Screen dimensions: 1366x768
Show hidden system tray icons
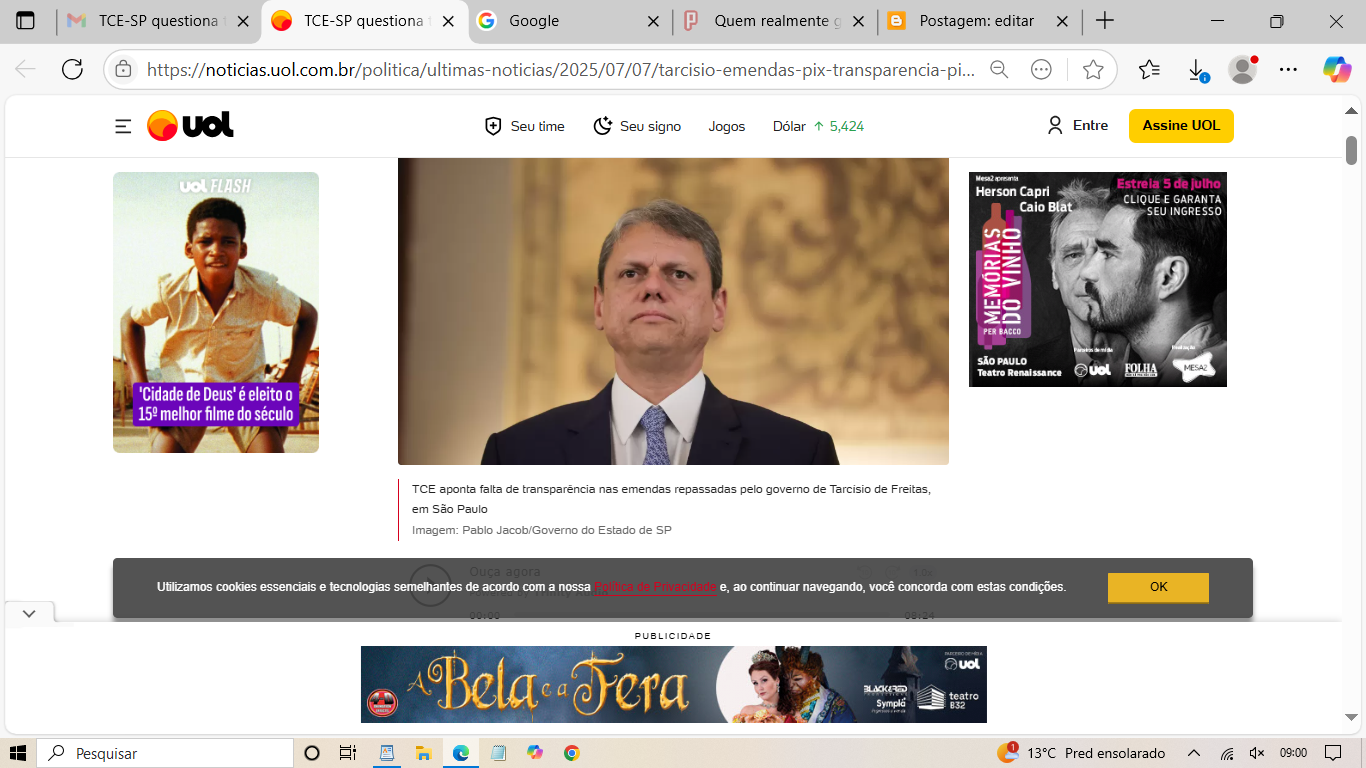click(1194, 753)
